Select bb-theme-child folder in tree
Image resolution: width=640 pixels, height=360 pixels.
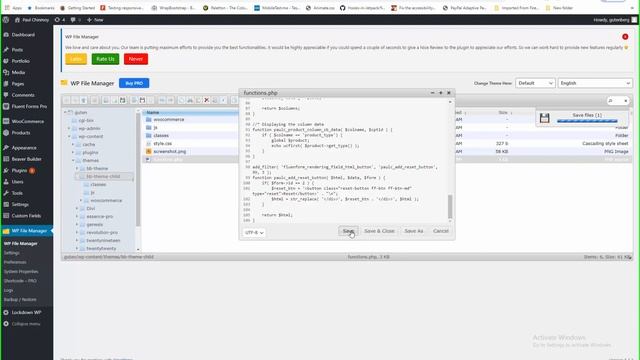(104, 176)
